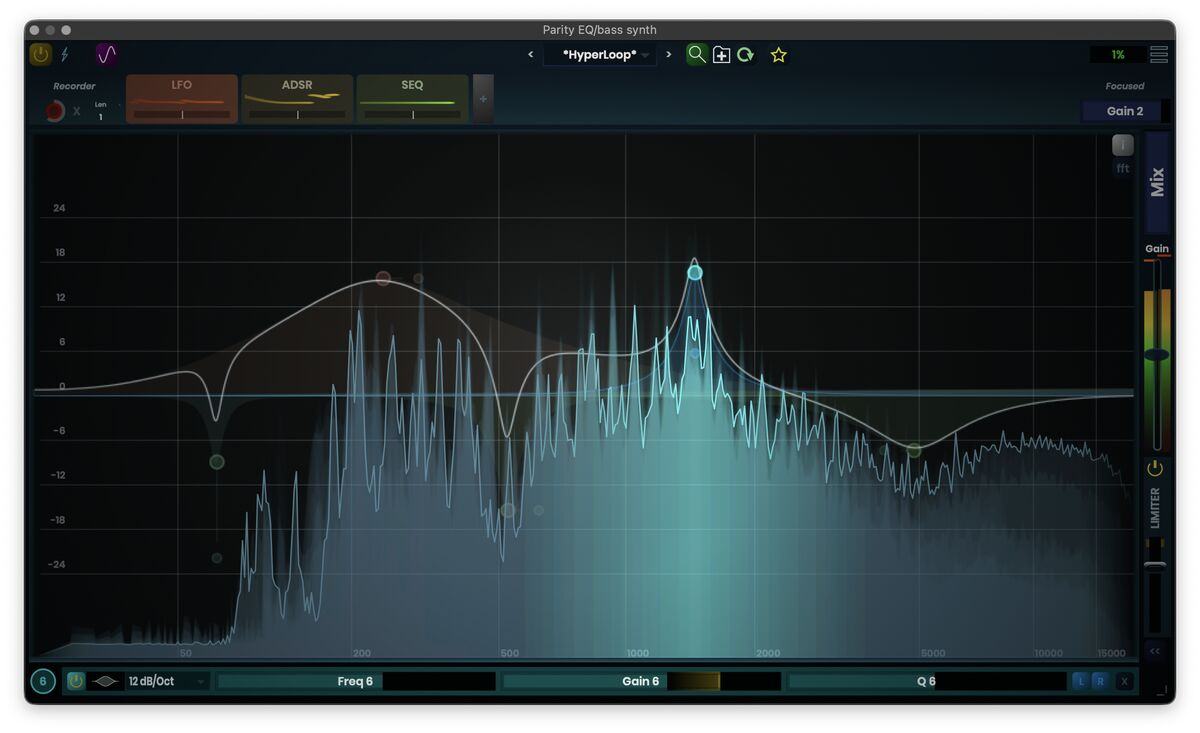This screenshot has height=733, width=1200.
Task: Open the HyperLoop preset dropdown
Action: 600,55
